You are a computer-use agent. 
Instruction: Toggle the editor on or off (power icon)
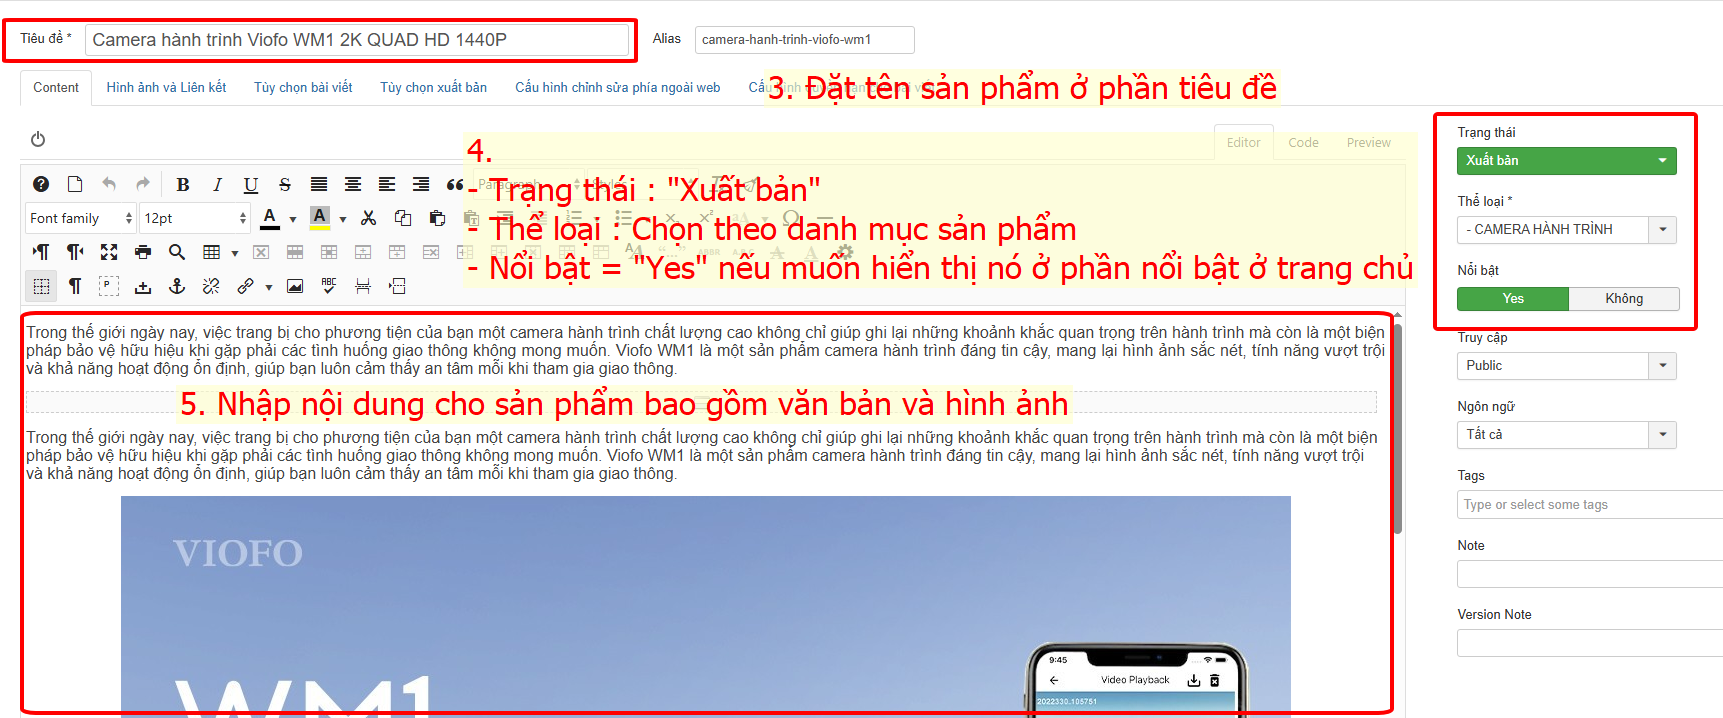click(38, 139)
